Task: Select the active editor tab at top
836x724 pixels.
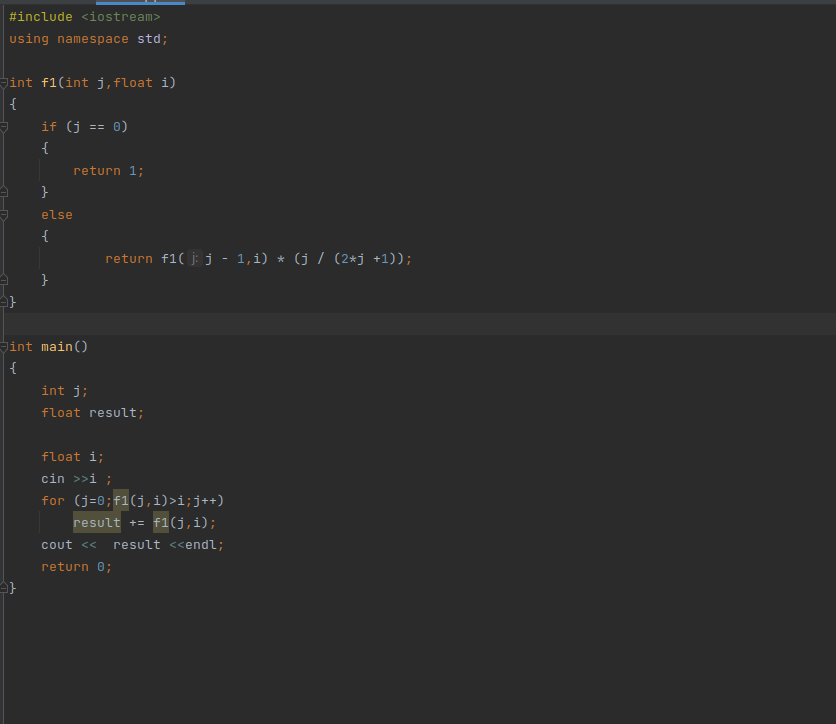Action: point(140,3)
